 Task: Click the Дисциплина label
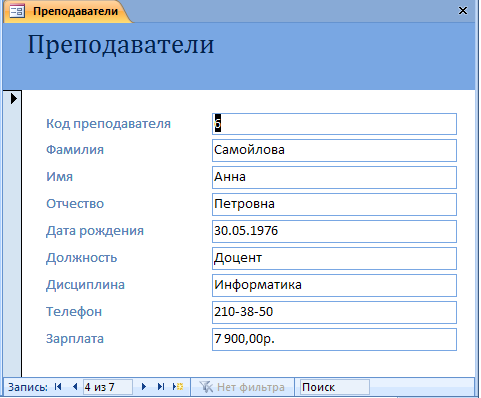click(85, 285)
